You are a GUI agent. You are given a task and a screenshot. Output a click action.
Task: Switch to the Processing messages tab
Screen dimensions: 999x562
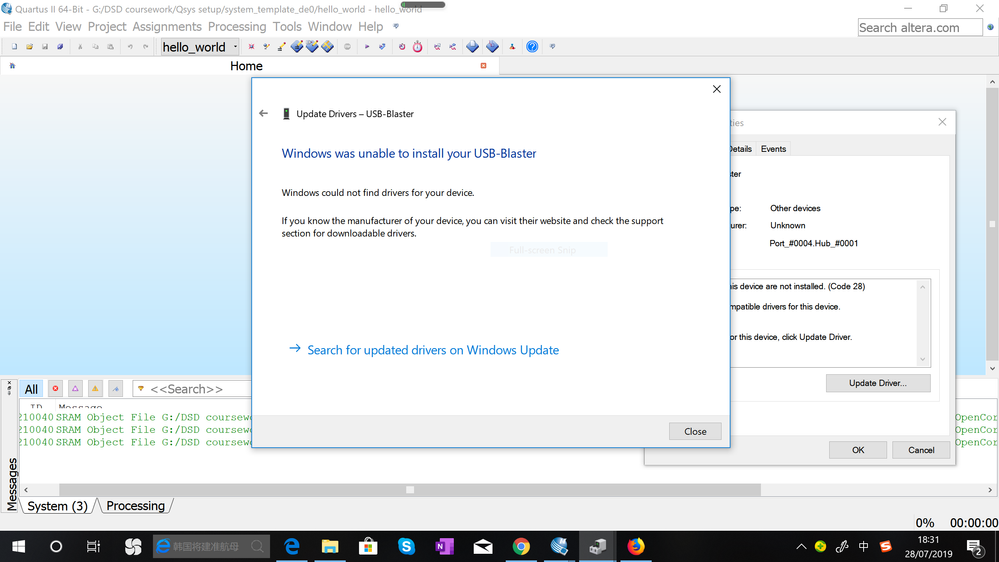pyautogui.click(x=135, y=506)
